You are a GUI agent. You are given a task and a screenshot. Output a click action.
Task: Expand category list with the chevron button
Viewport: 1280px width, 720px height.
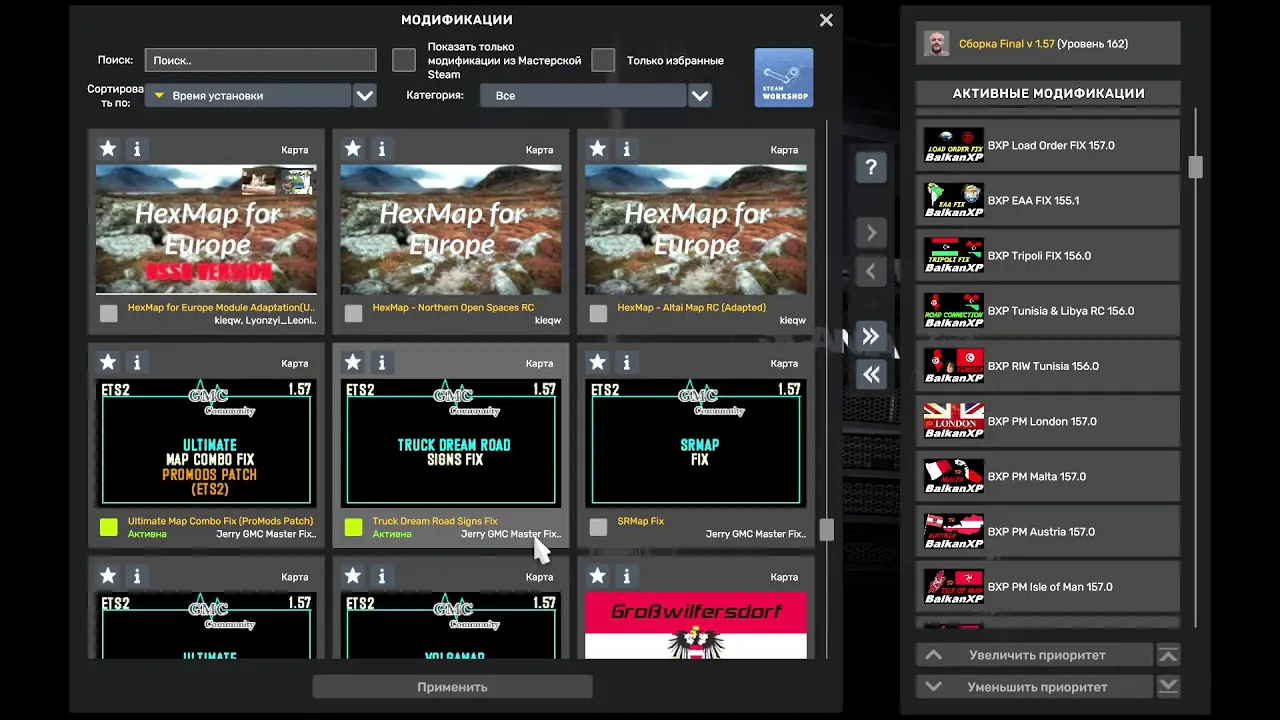click(700, 96)
